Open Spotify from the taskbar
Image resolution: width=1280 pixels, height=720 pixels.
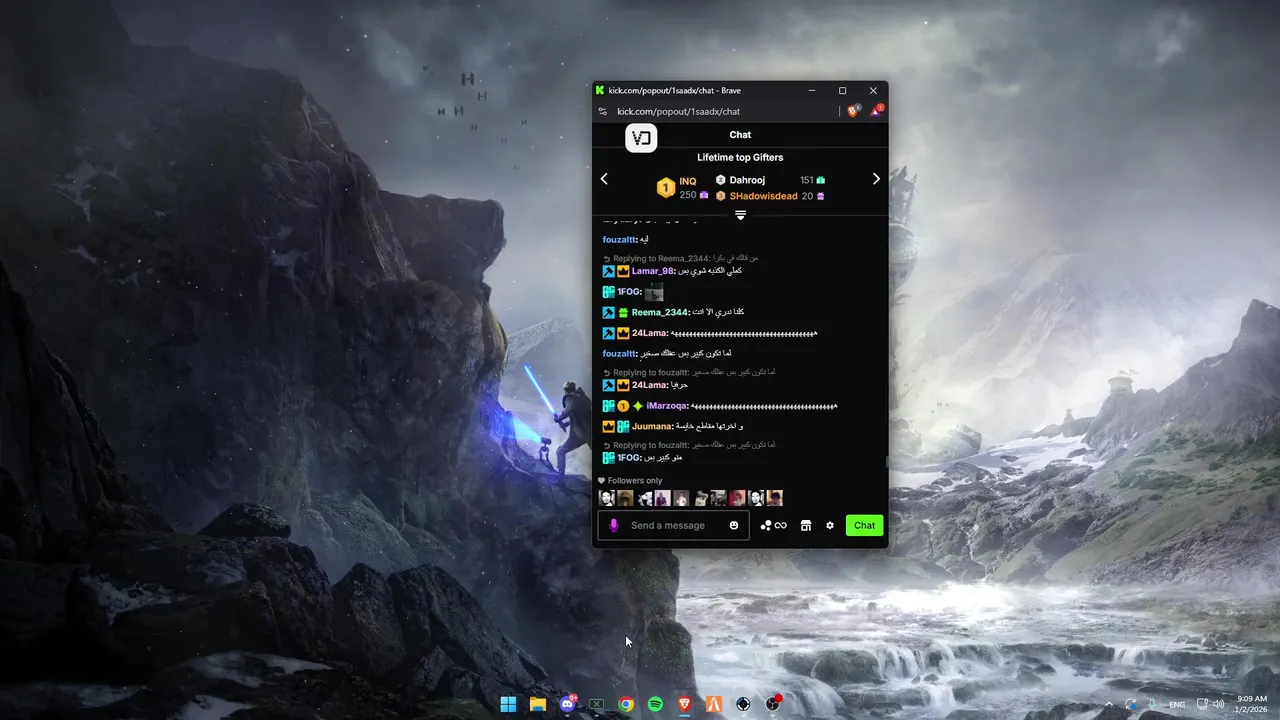655,704
